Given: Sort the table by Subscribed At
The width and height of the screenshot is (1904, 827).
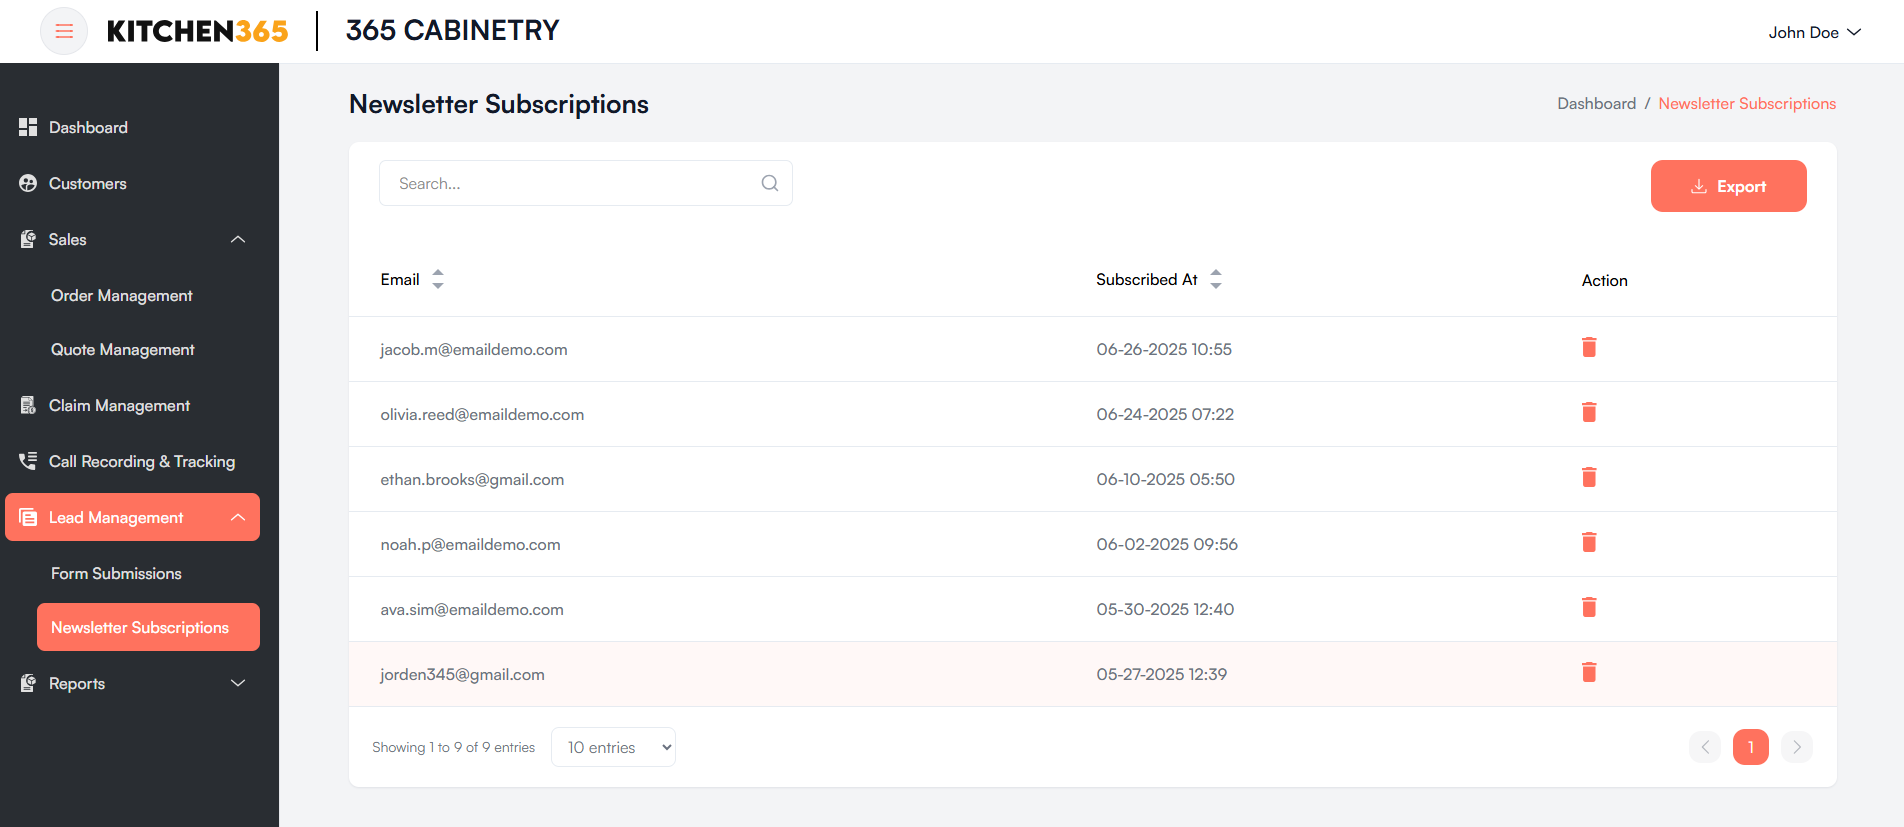Looking at the screenshot, I should pyautogui.click(x=1216, y=279).
